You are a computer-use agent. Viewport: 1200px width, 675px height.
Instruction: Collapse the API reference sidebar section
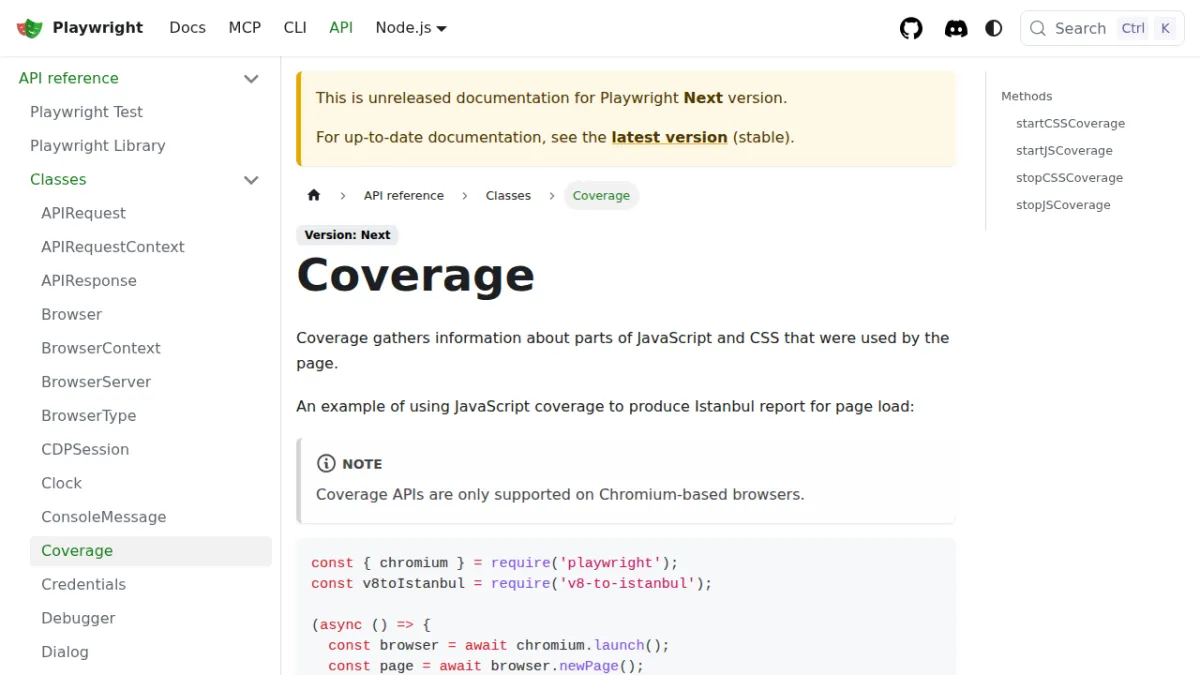(x=251, y=78)
